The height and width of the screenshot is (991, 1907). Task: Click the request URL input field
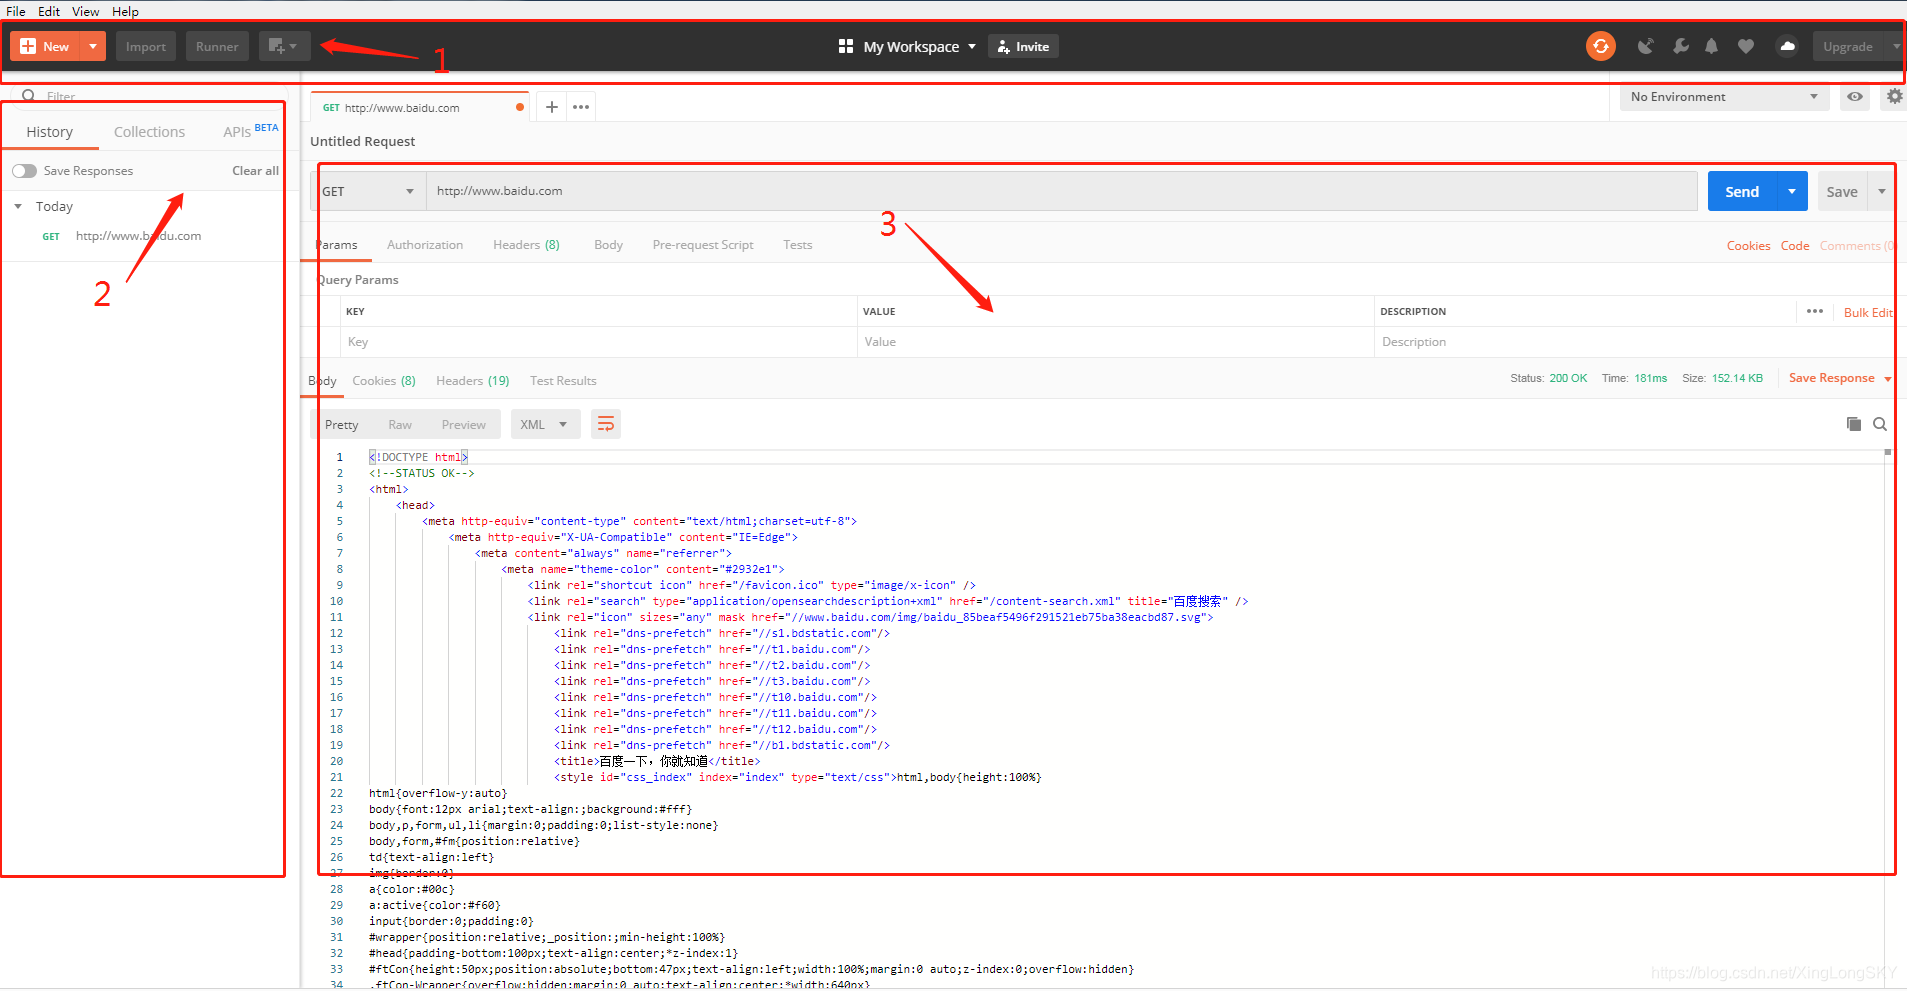(1061, 191)
